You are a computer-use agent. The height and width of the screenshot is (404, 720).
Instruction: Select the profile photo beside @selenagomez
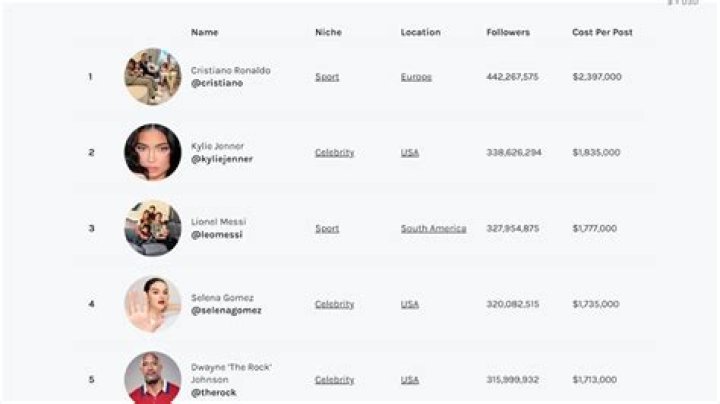pos(152,304)
